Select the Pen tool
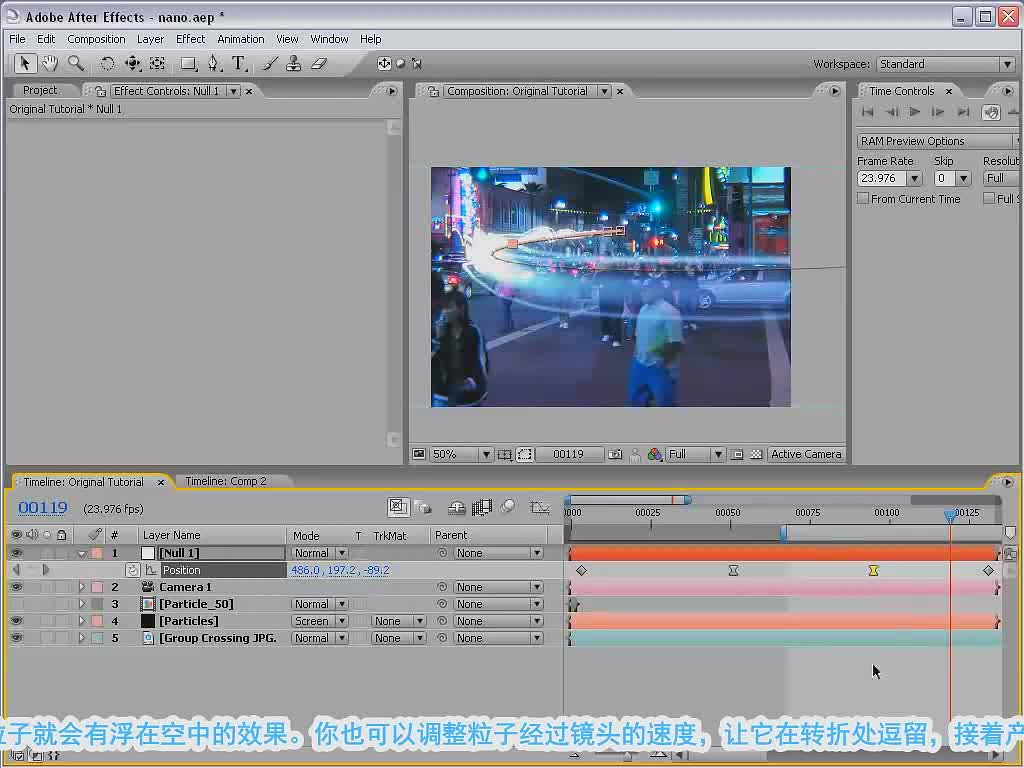The height and width of the screenshot is (768, 1024). click(214, 63)
